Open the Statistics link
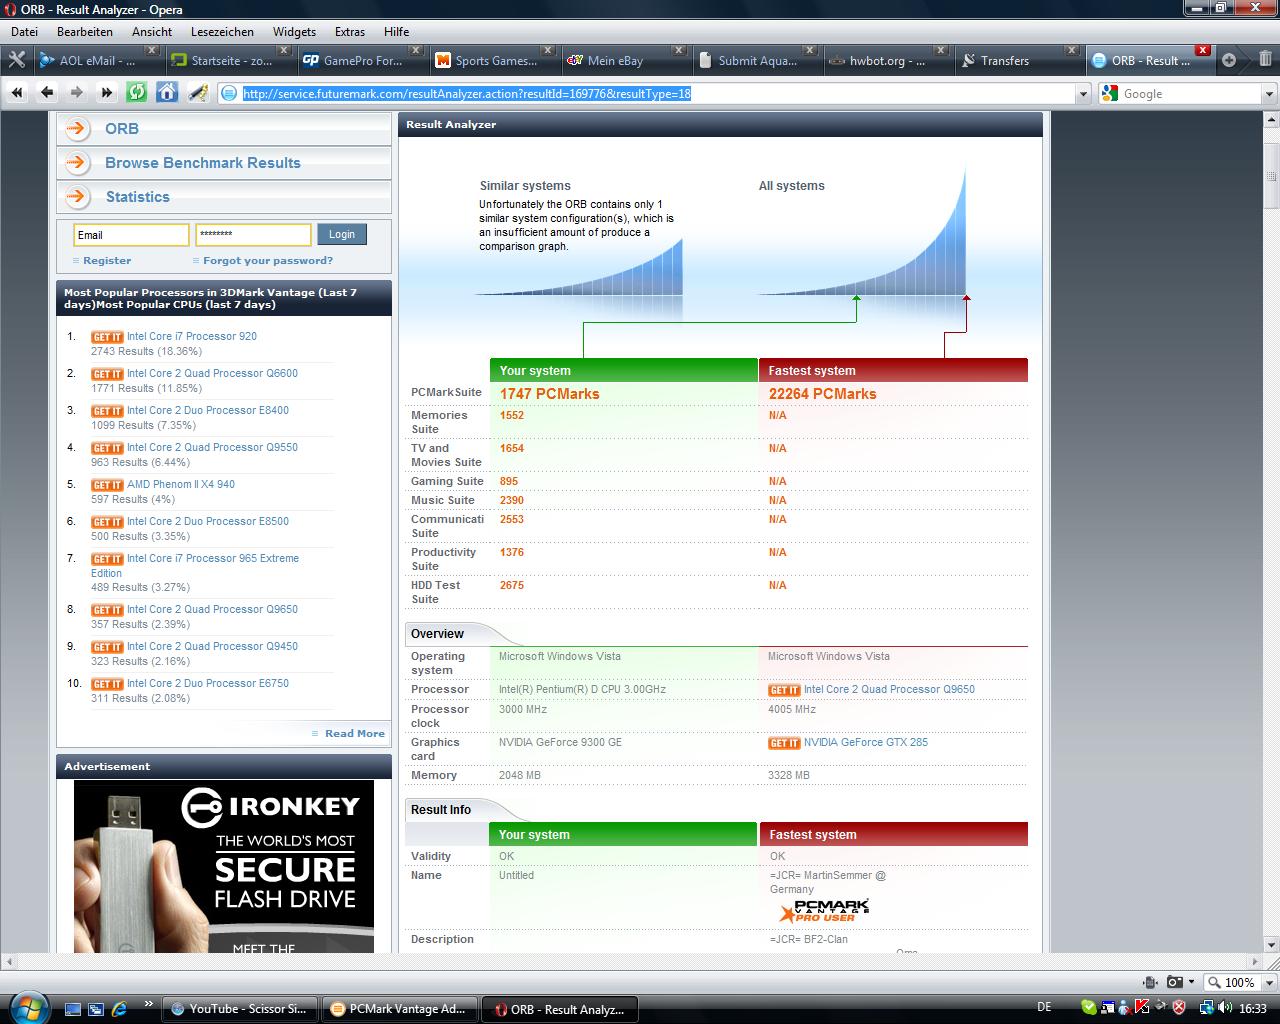Image resolution: width=1280 pixels, height=1024 pixels. pyautogui.click(x=138, y=196)
